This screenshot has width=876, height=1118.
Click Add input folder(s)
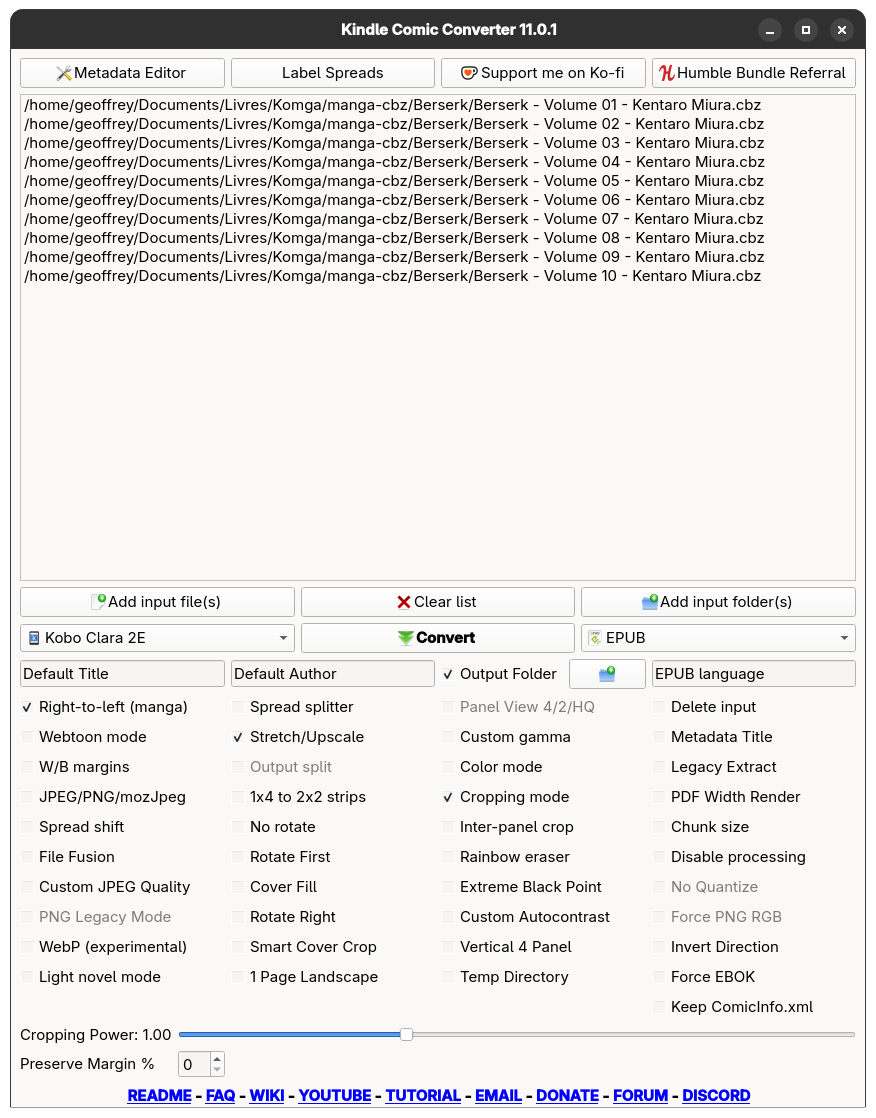[x=718, y=602]
